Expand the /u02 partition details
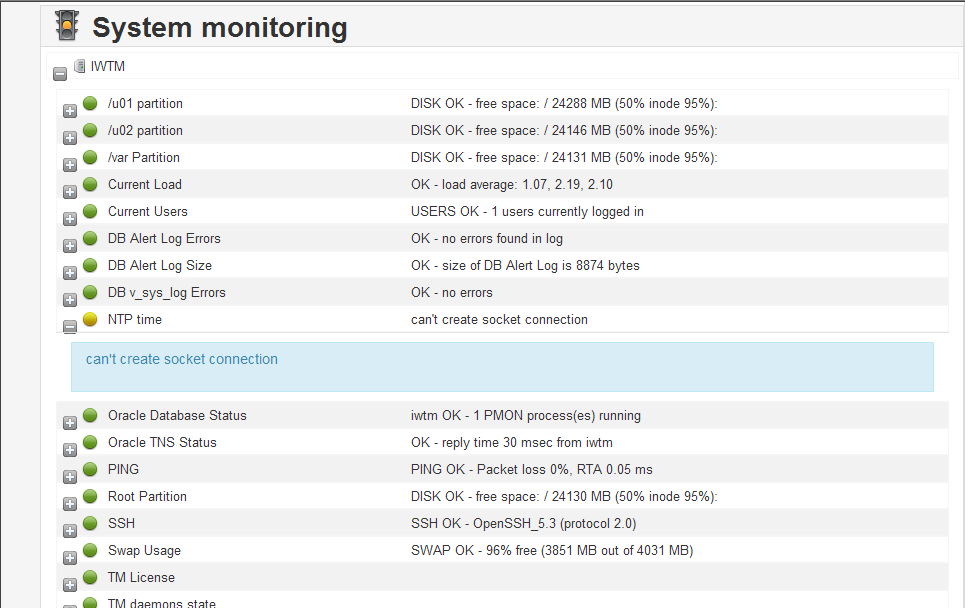 point(70,137)
